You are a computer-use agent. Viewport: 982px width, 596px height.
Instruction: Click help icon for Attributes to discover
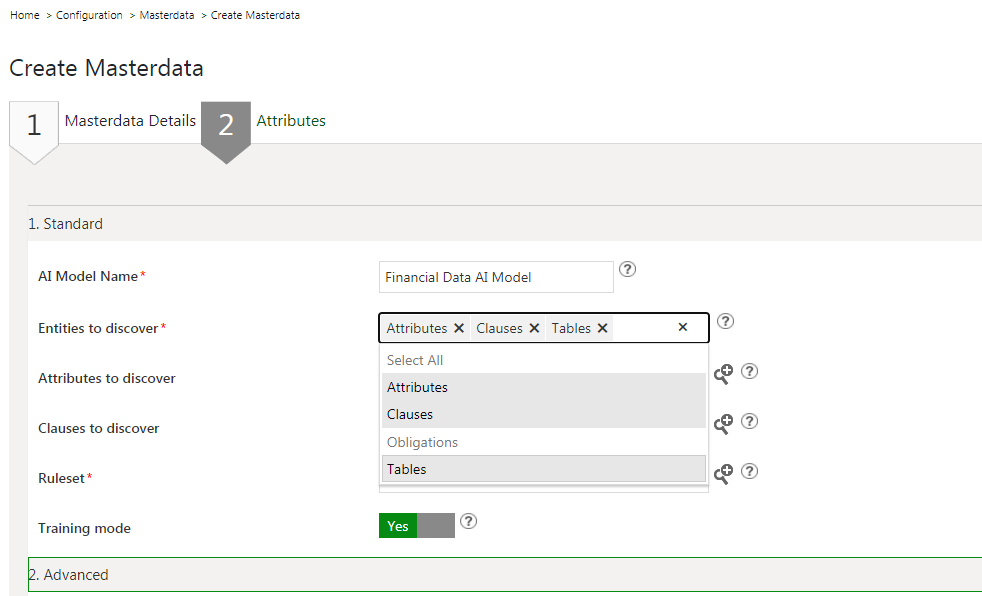point(749,371)
